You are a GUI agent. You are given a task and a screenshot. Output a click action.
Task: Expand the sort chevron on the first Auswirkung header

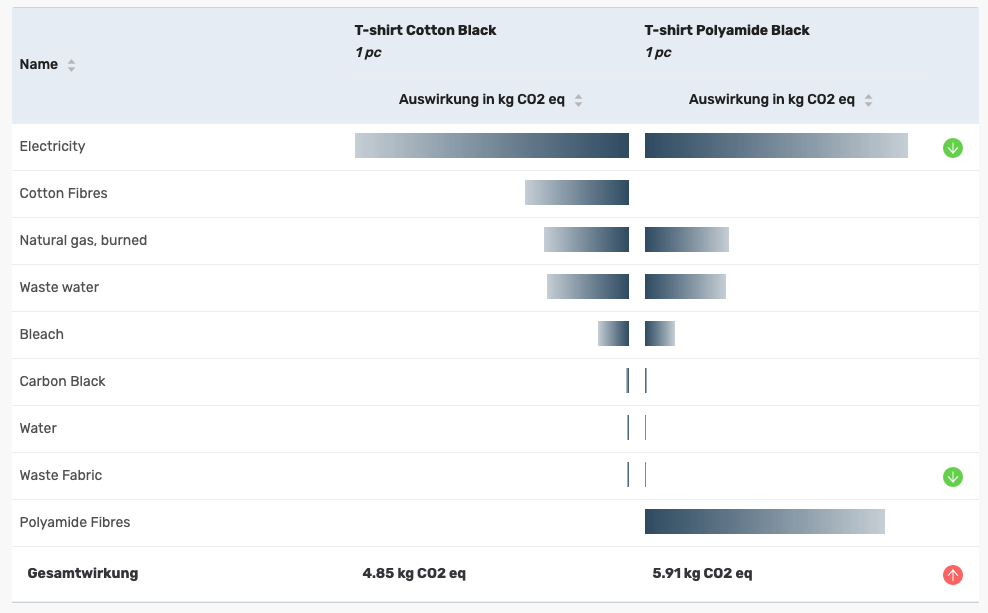[x=580, y=100]
